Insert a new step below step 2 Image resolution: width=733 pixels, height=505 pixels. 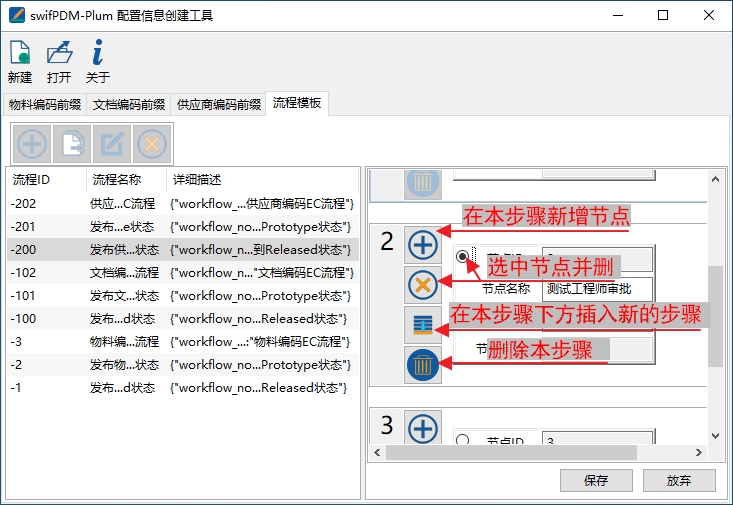[423, 325]
